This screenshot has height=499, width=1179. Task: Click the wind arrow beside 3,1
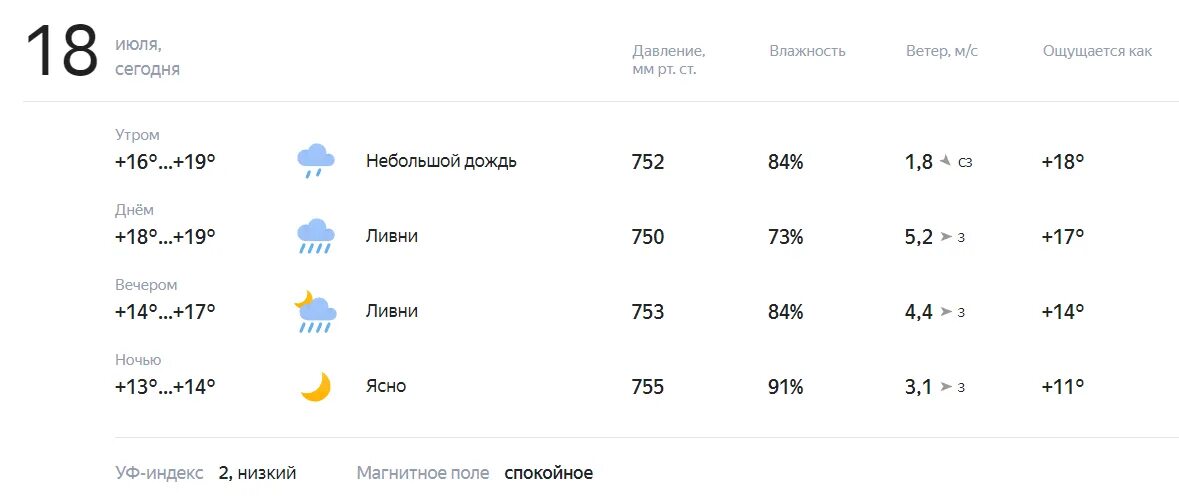(947, 387)
